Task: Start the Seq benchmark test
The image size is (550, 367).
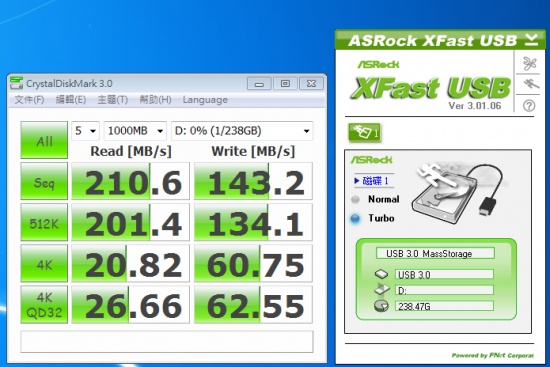Action: (44, 181)
